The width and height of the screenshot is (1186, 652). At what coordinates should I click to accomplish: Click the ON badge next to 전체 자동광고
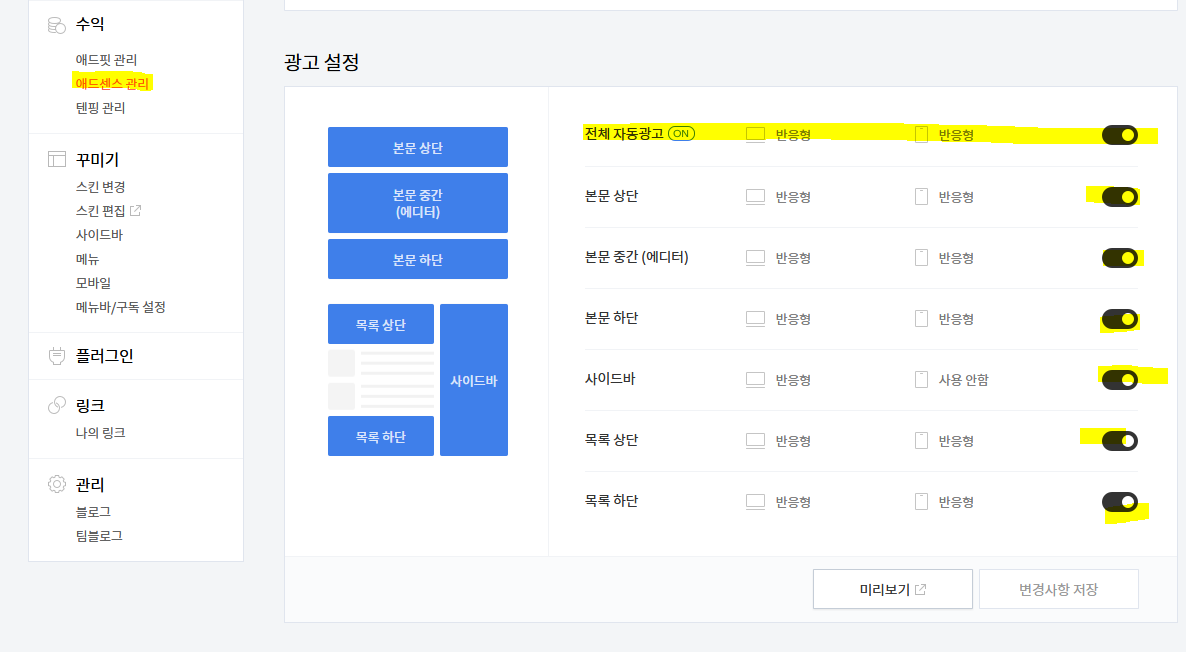pos(681,134)
